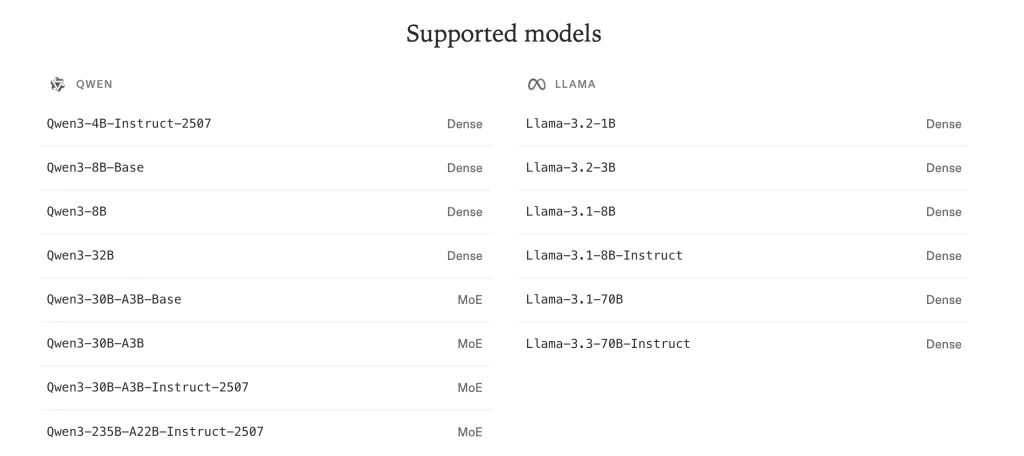Click the Qwen logo icon

(58, 84)
